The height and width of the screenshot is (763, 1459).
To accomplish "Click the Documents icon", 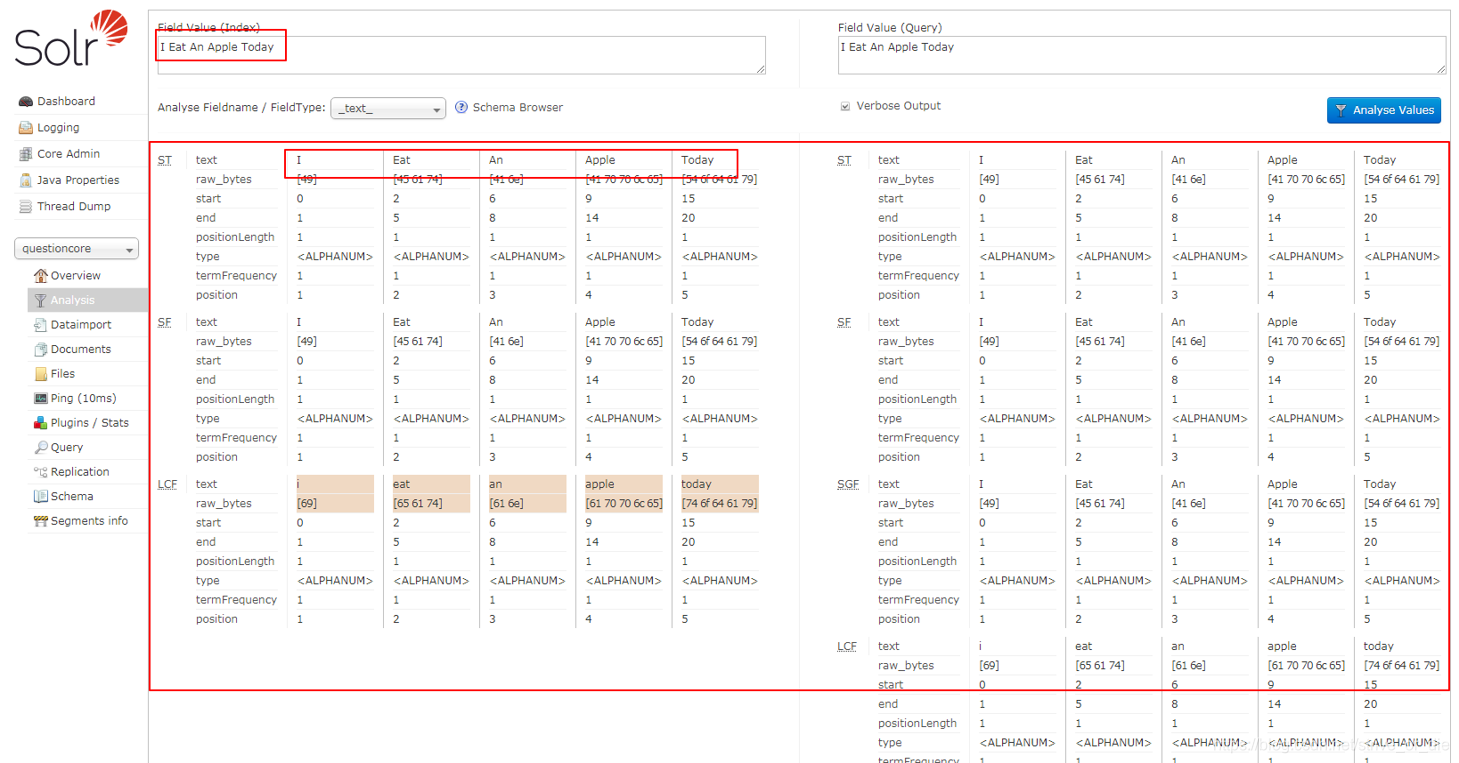I will click(41, 349).
